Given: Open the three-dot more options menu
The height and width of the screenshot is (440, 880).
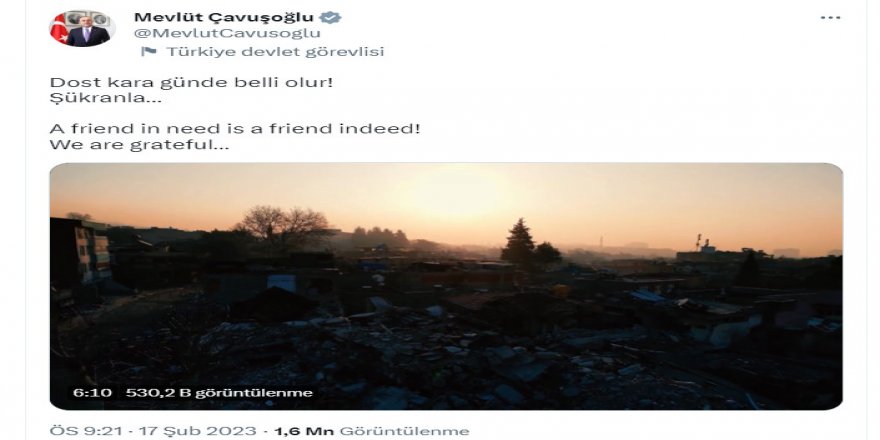Looking at the screenshot, I should (x=830, y=18).
